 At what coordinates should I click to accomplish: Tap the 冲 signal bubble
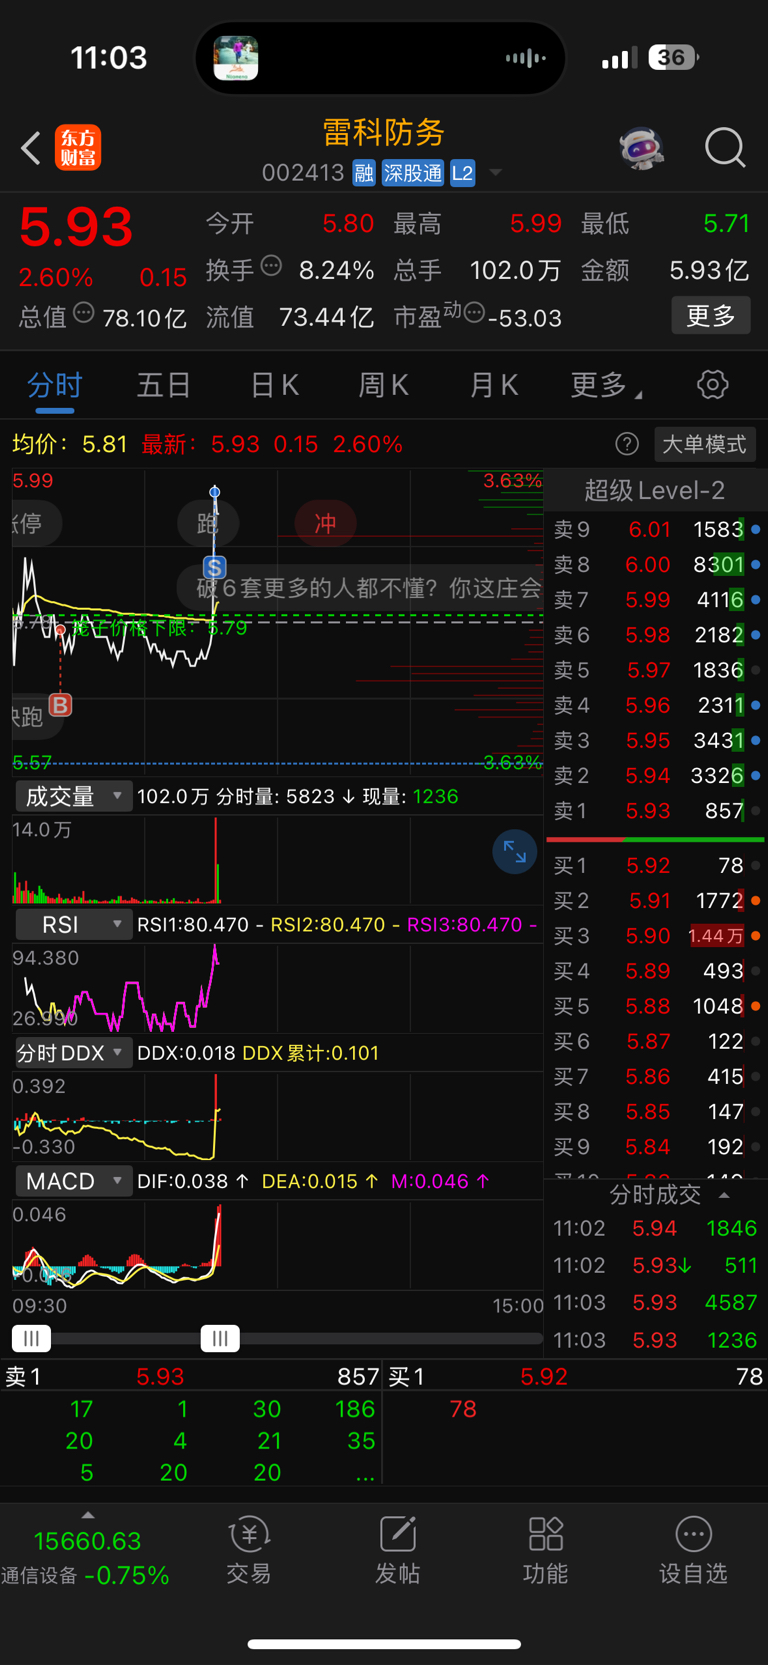[325, 524]
